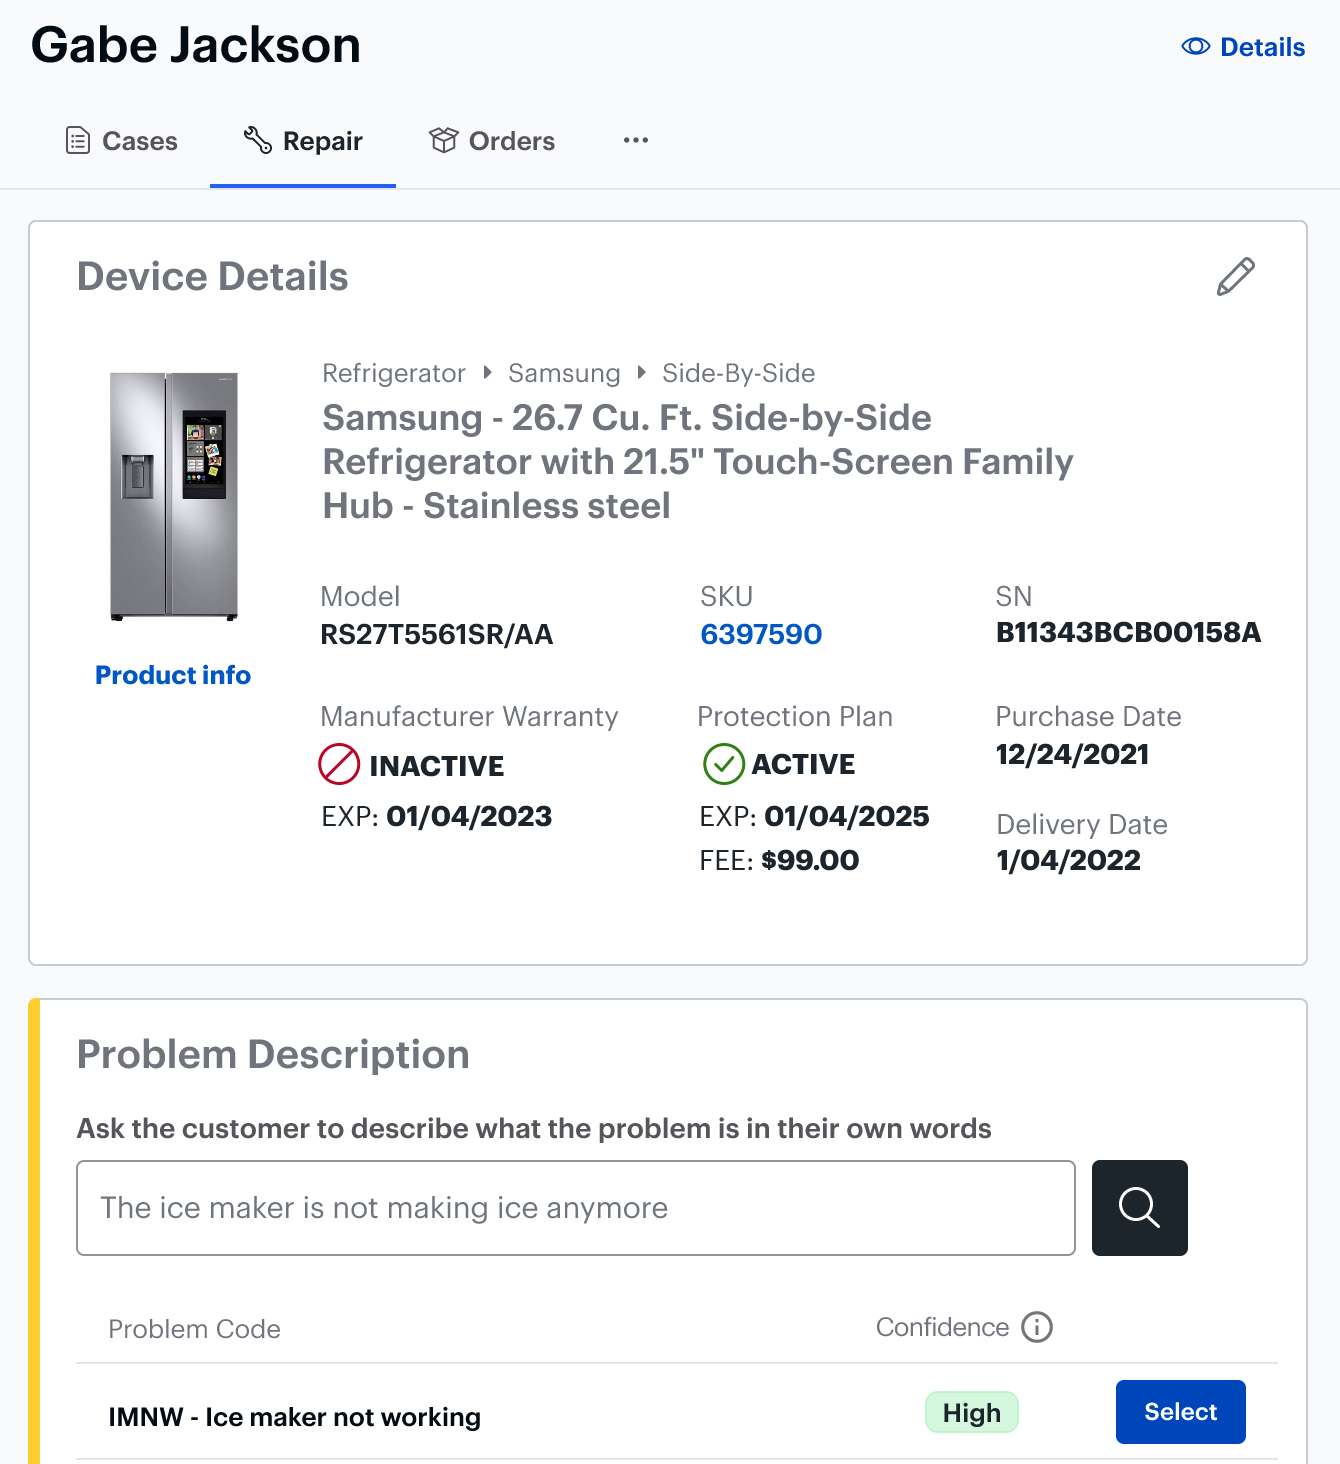The width and height of the screenshot is (1340, 1464).
Task: Click model number RS27T5561SR/AA
Action: click(437, 634)
